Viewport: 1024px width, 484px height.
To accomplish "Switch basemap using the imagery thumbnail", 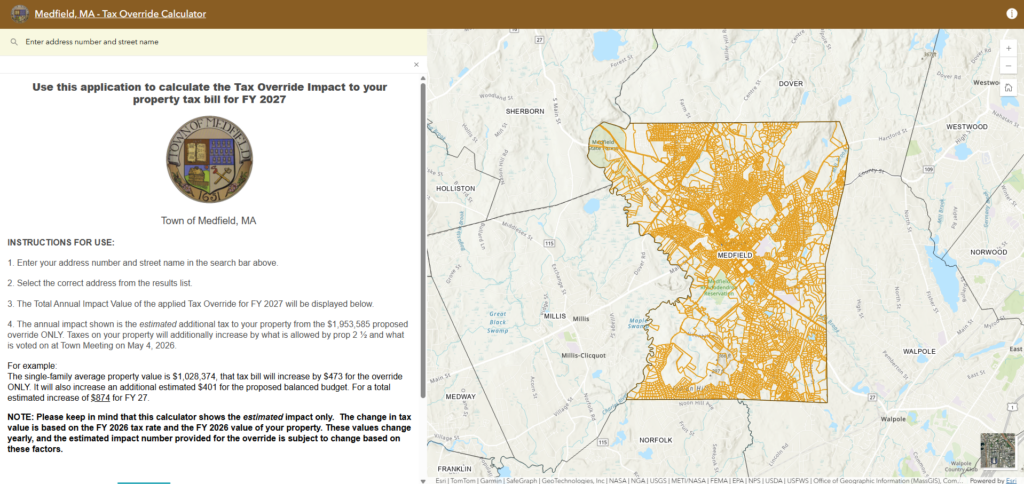I will (x=996, y=450).
